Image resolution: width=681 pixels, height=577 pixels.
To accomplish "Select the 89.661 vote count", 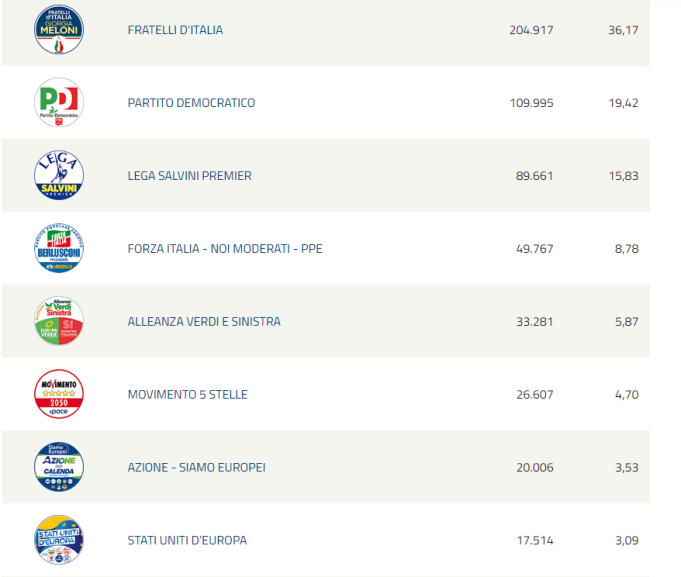I will click(534, 176).
